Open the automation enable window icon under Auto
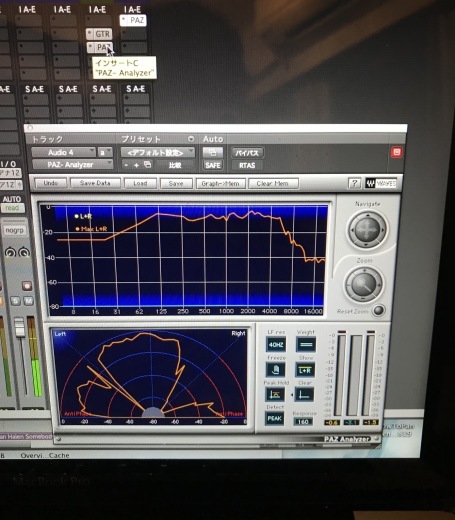This screenshot has height=520, width=455. tap(213, 153)
